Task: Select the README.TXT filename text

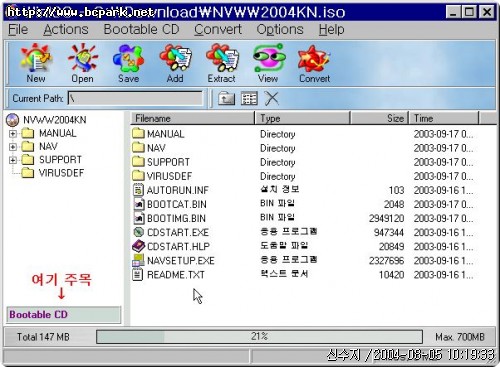Action: click(x=176, y=275)
